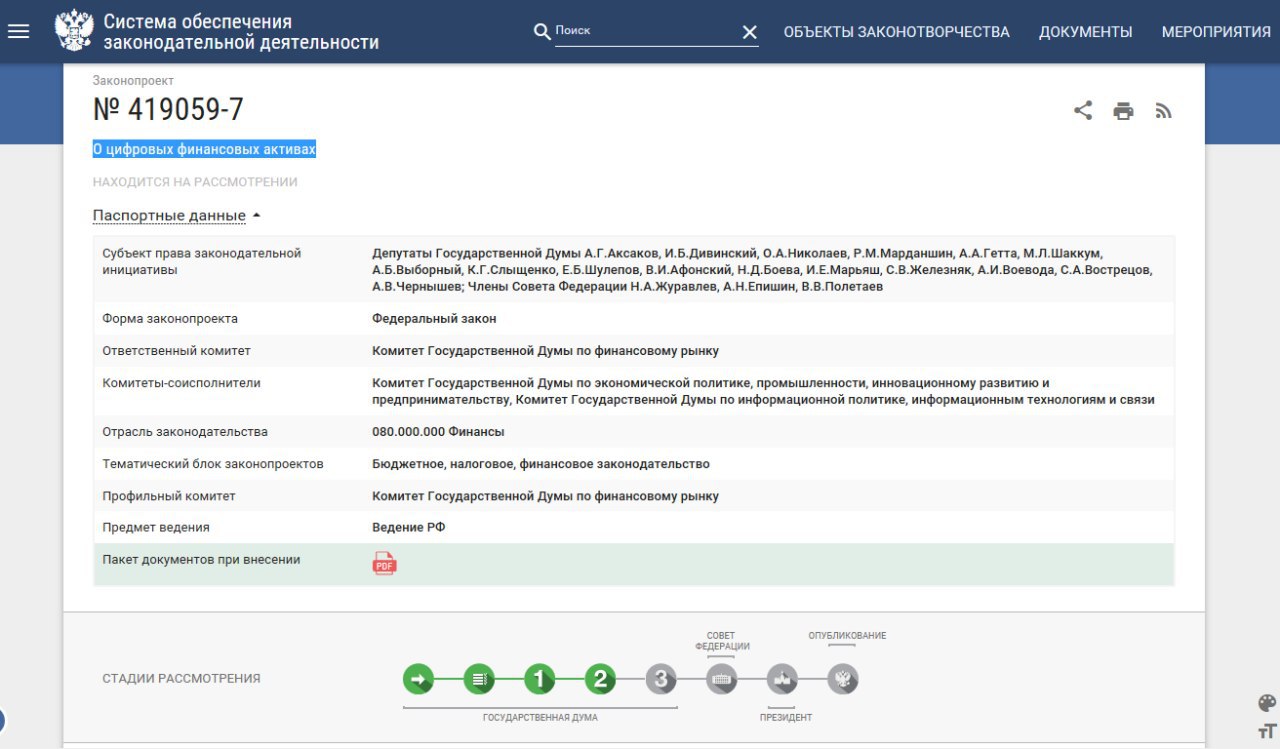Click the site title Система обеспечения законодательной деятельности

click(x=241, y=32)
